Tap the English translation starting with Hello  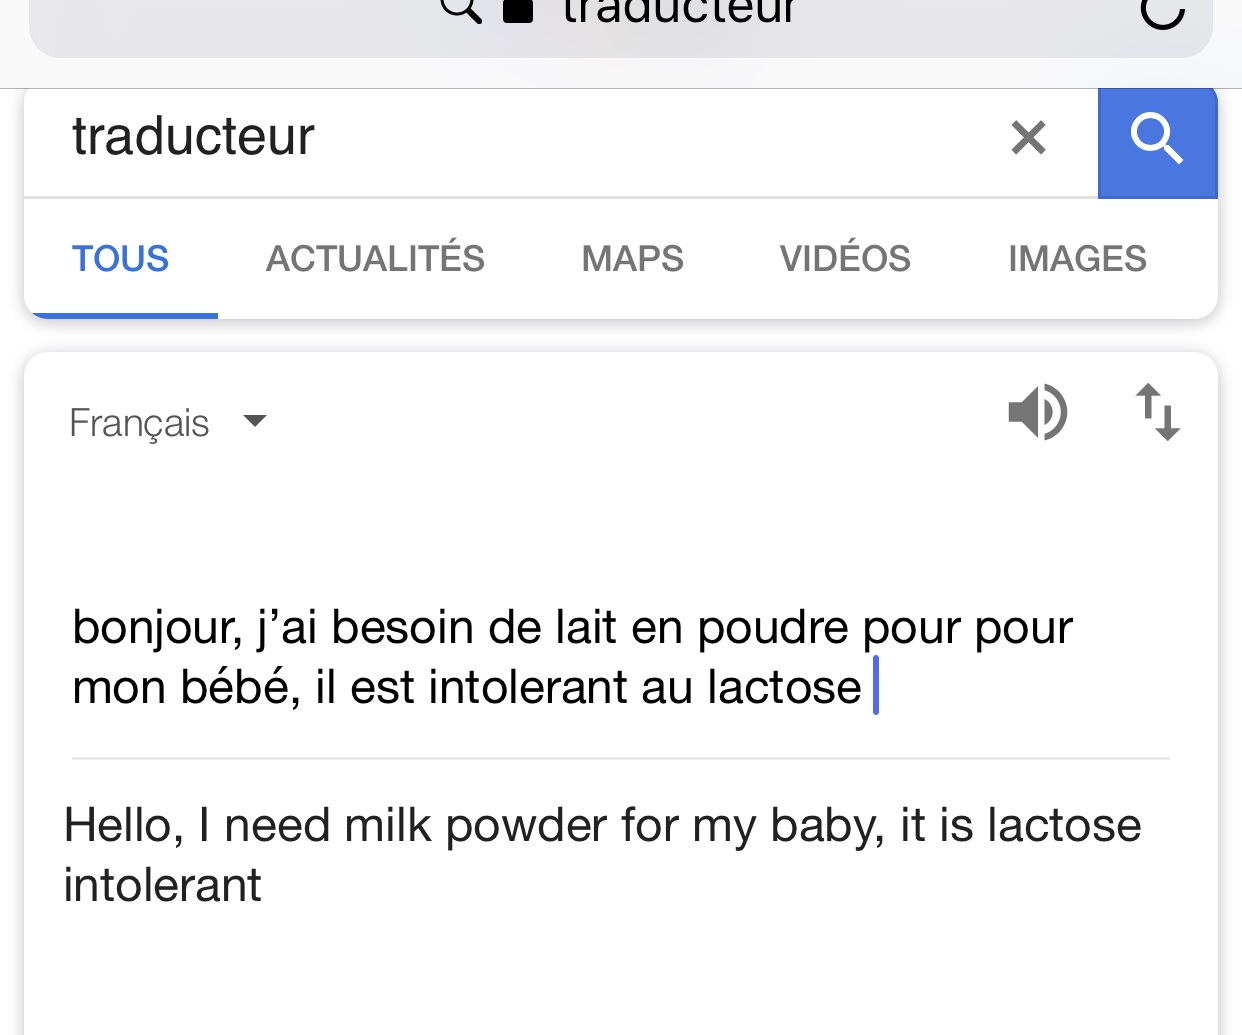602,827
